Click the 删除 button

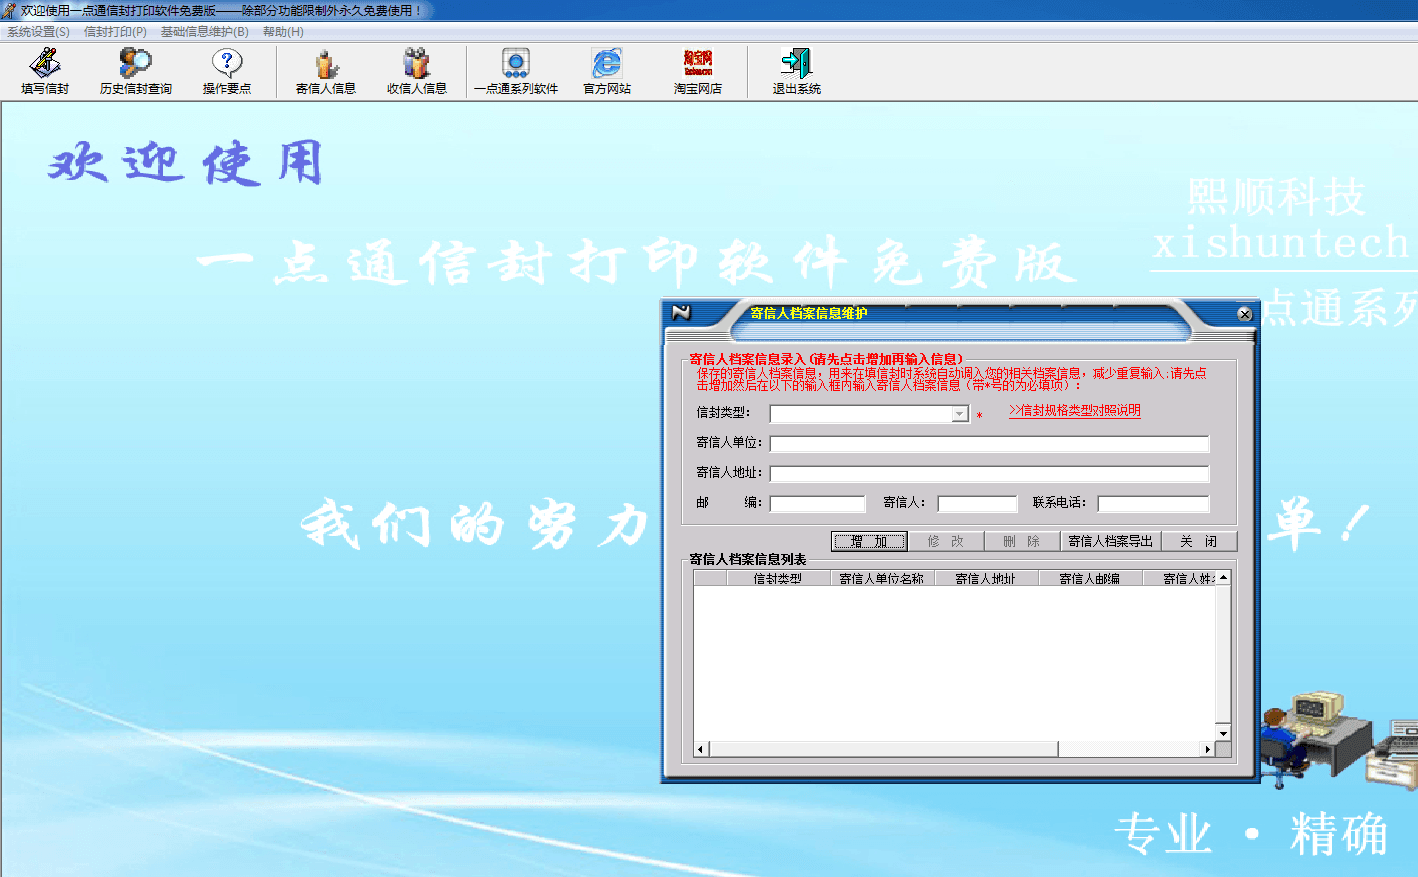click(1021, 541)
